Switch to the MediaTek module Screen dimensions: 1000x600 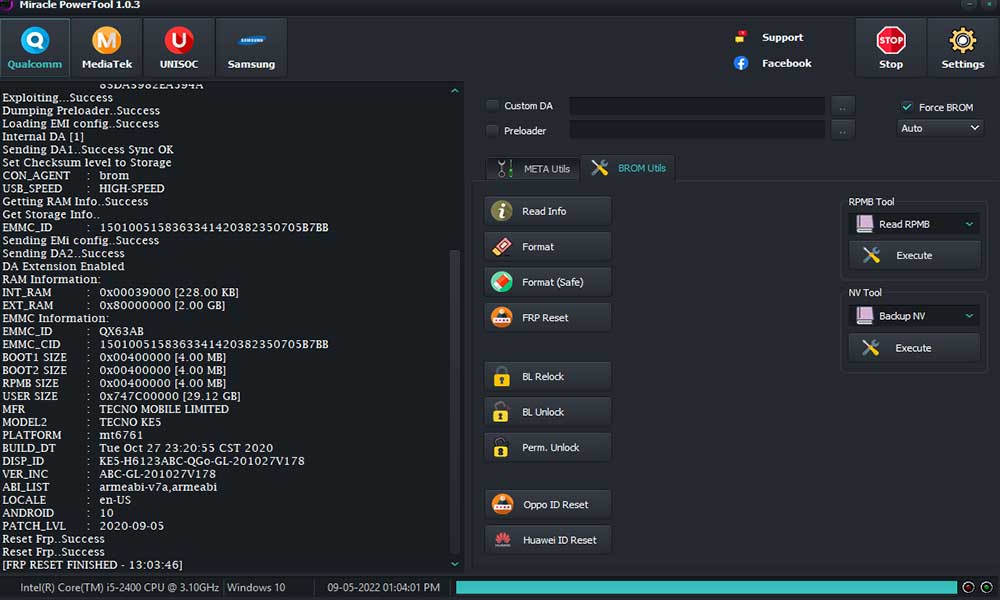[x=107, y=48]
